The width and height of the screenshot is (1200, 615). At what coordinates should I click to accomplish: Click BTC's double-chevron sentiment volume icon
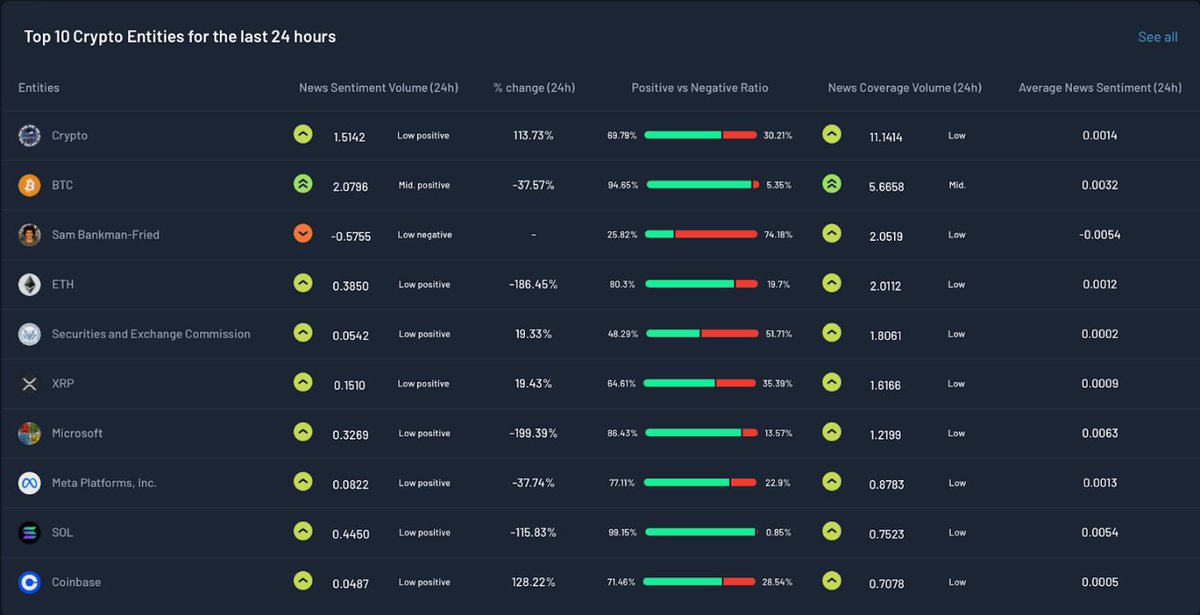coord(303,183)
